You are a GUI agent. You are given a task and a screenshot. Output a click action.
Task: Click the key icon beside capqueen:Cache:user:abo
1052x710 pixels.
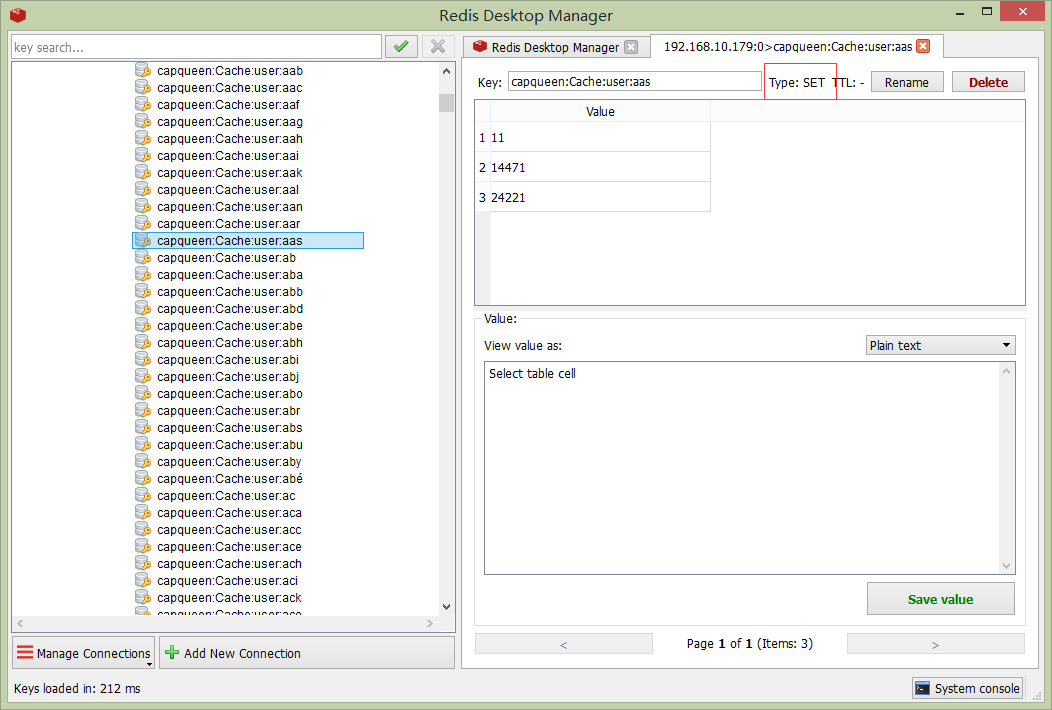pos(142,393)
